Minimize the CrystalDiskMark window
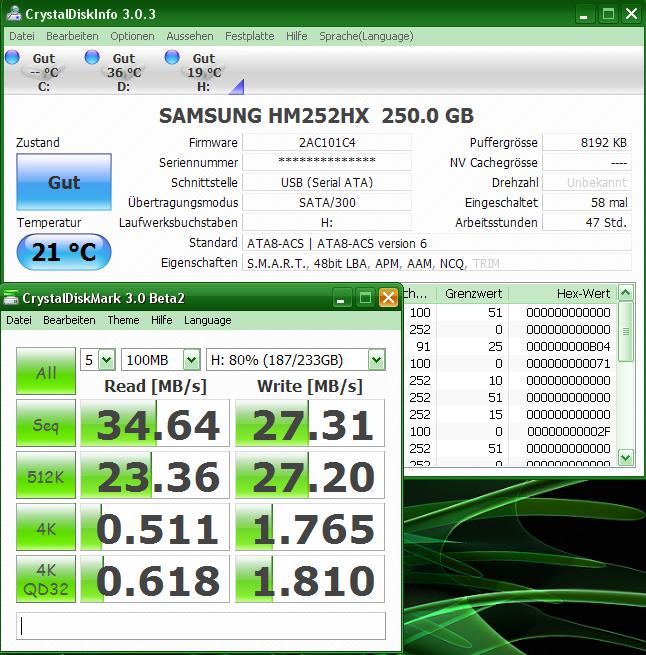646x655 pixels. coord(341,298)
